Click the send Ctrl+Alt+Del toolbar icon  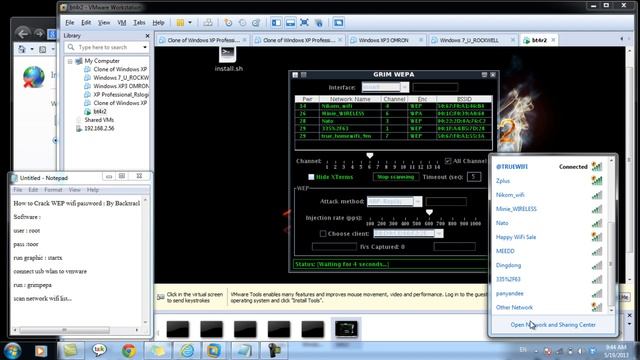coord(208,23)
